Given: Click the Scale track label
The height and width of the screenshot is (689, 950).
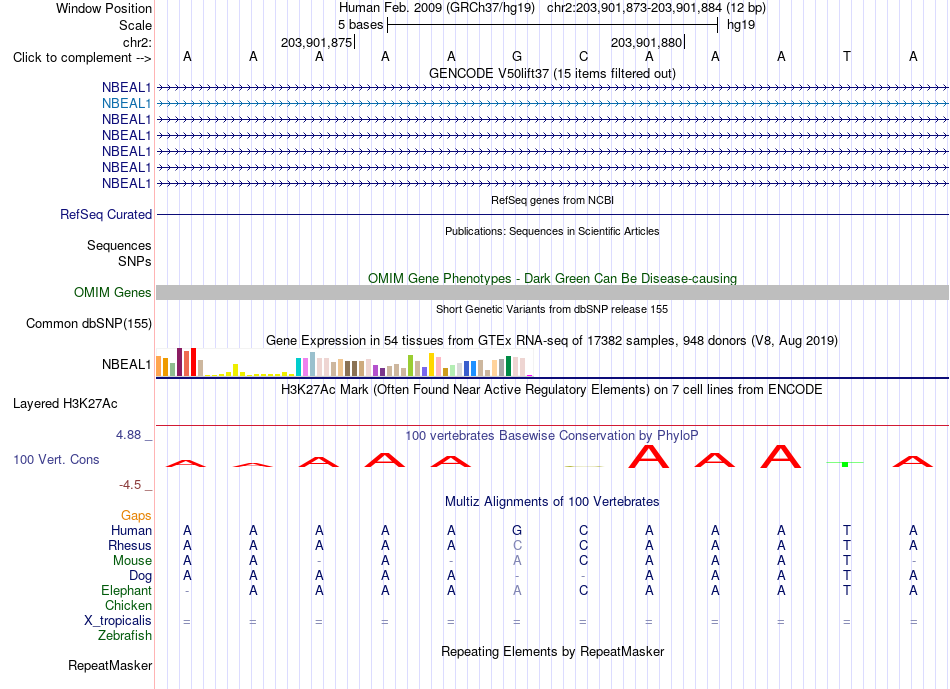Looking at the screenshot, I should point(135,25).
